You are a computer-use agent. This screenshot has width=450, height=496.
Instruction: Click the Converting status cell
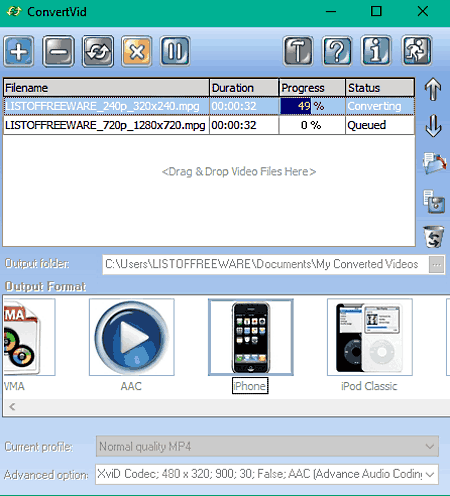(x=380, y=106)
